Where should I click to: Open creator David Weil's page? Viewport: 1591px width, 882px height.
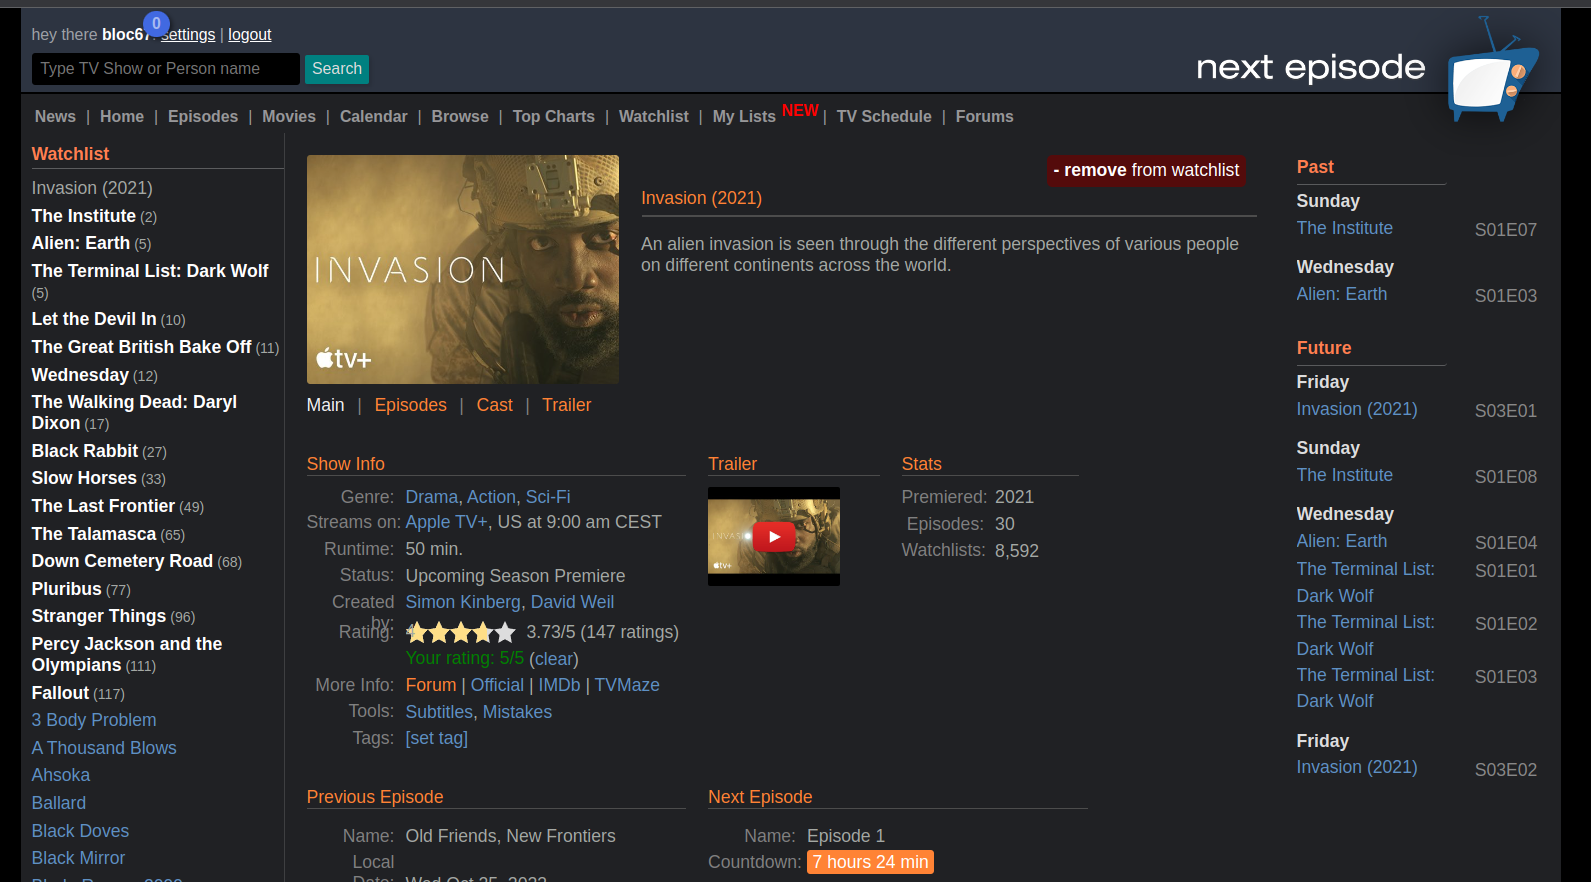tap(572, 602)
